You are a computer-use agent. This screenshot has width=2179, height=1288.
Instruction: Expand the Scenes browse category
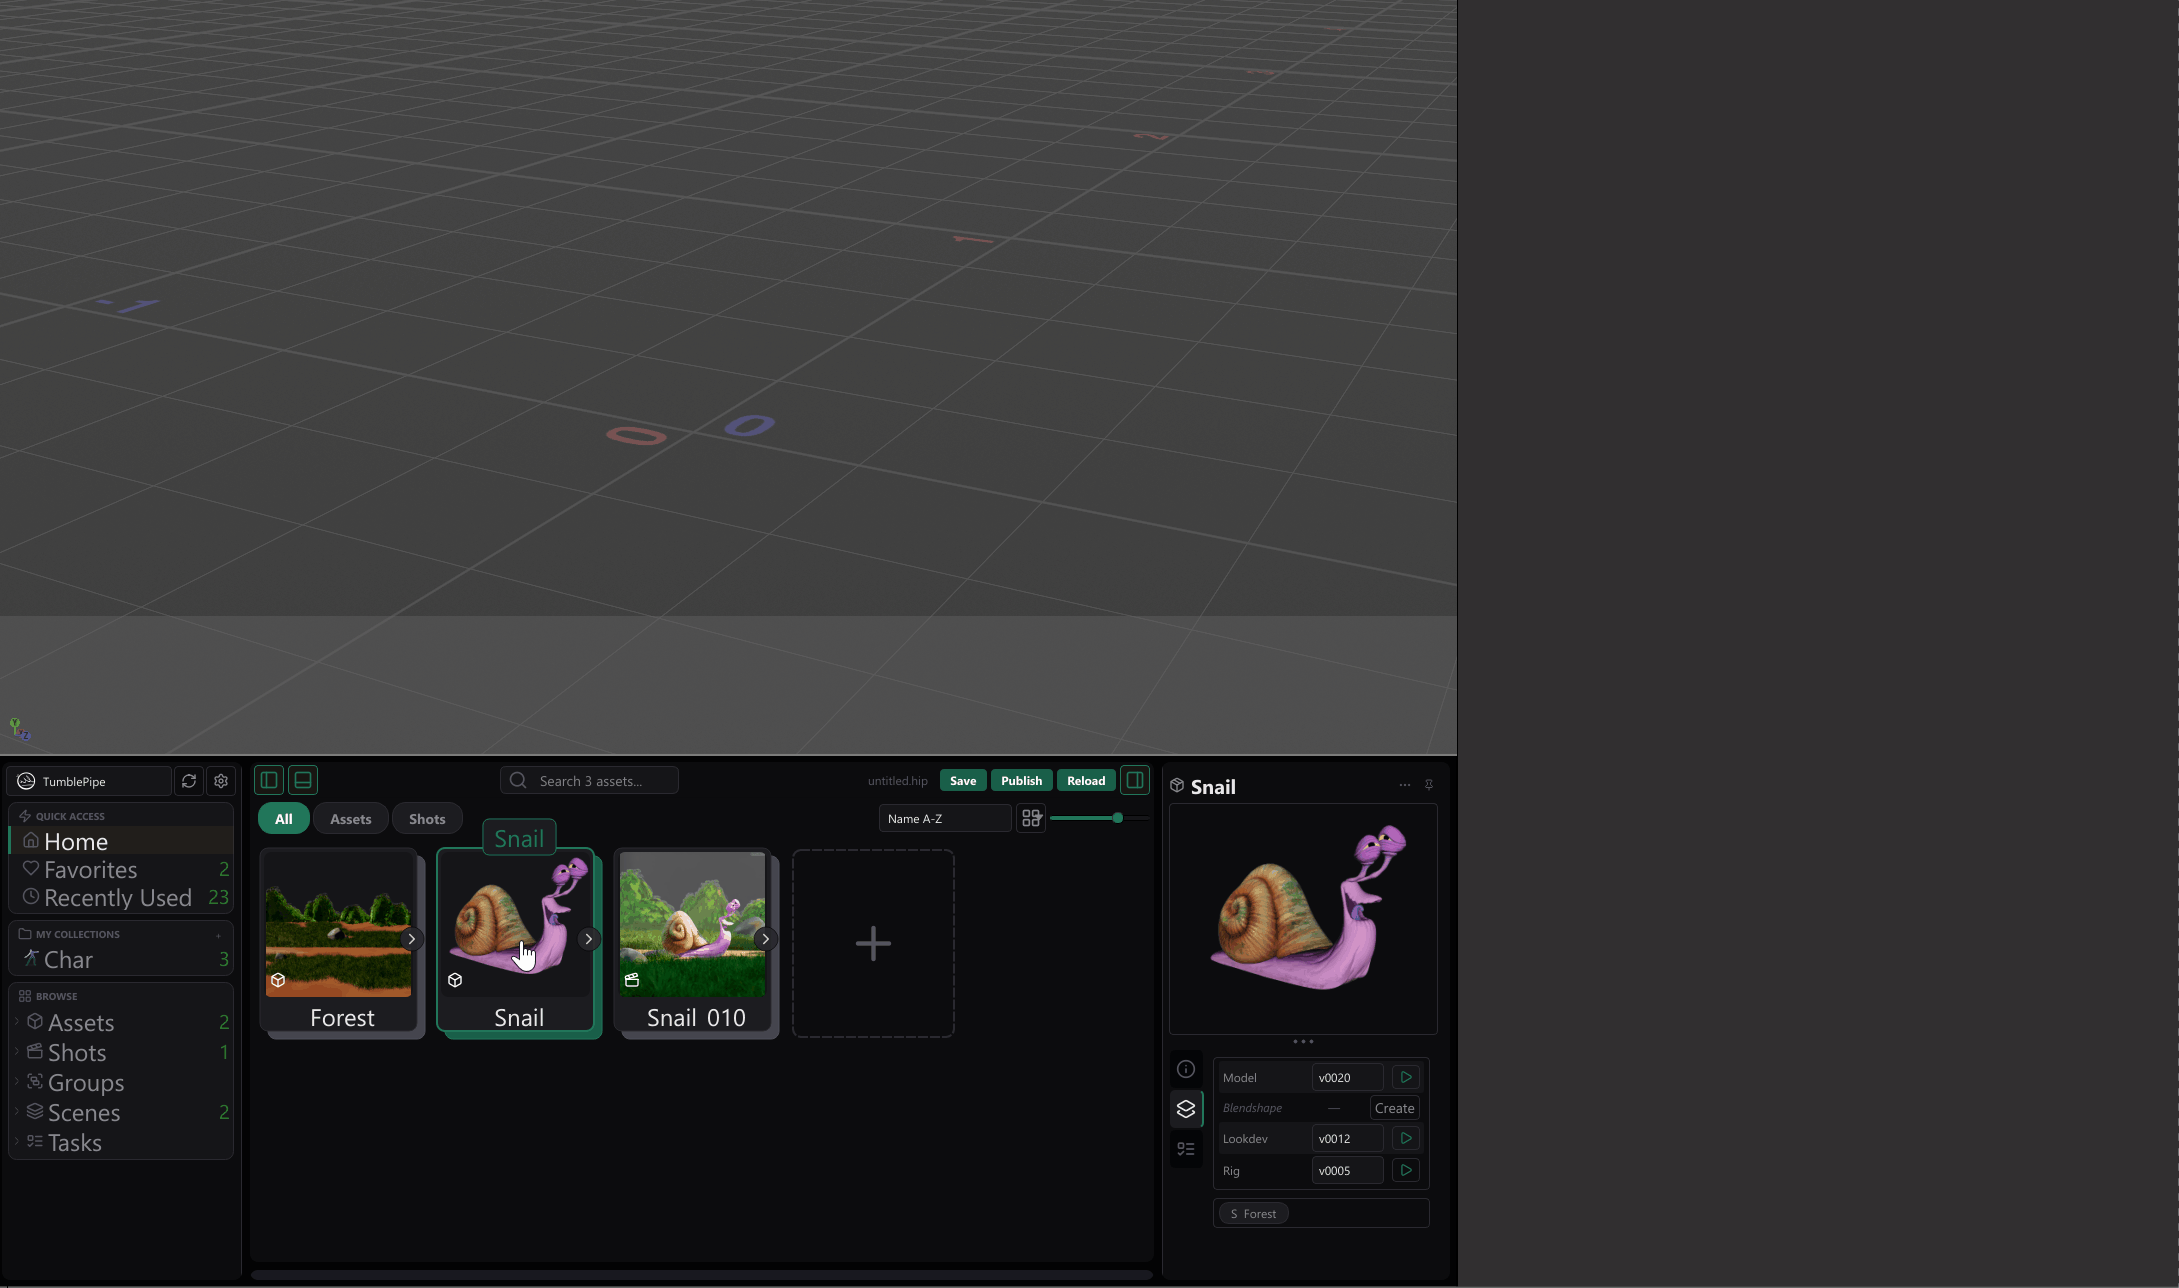pyautogui.click(x=17, y=1111)
